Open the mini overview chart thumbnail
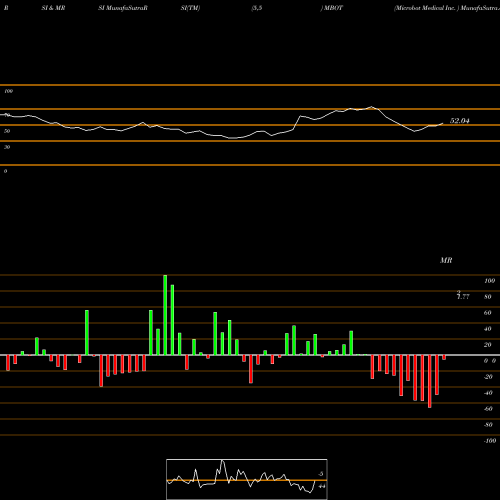 (x=247, y=479)
